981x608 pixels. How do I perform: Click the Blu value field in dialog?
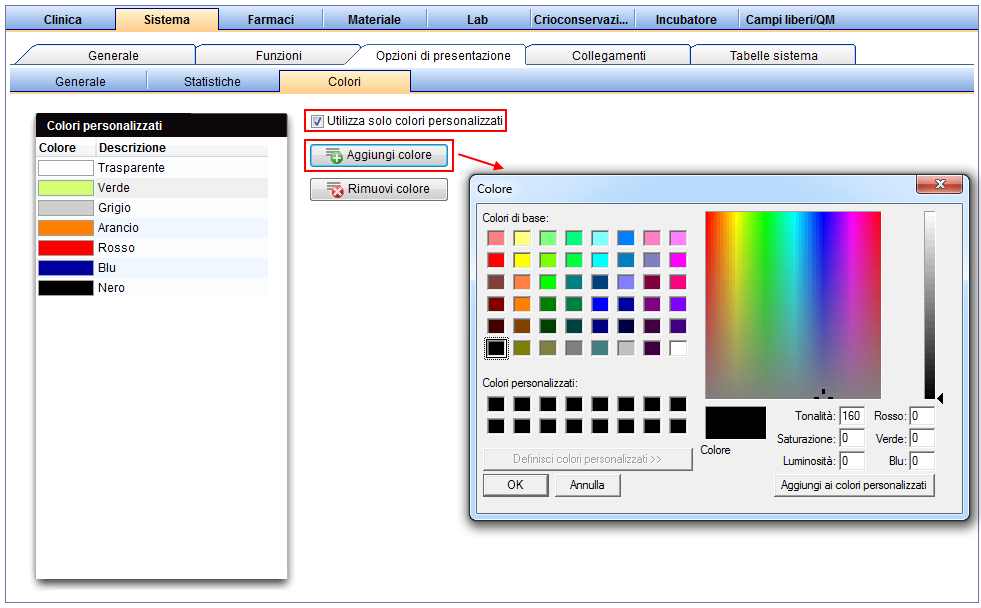coord(922,461)
